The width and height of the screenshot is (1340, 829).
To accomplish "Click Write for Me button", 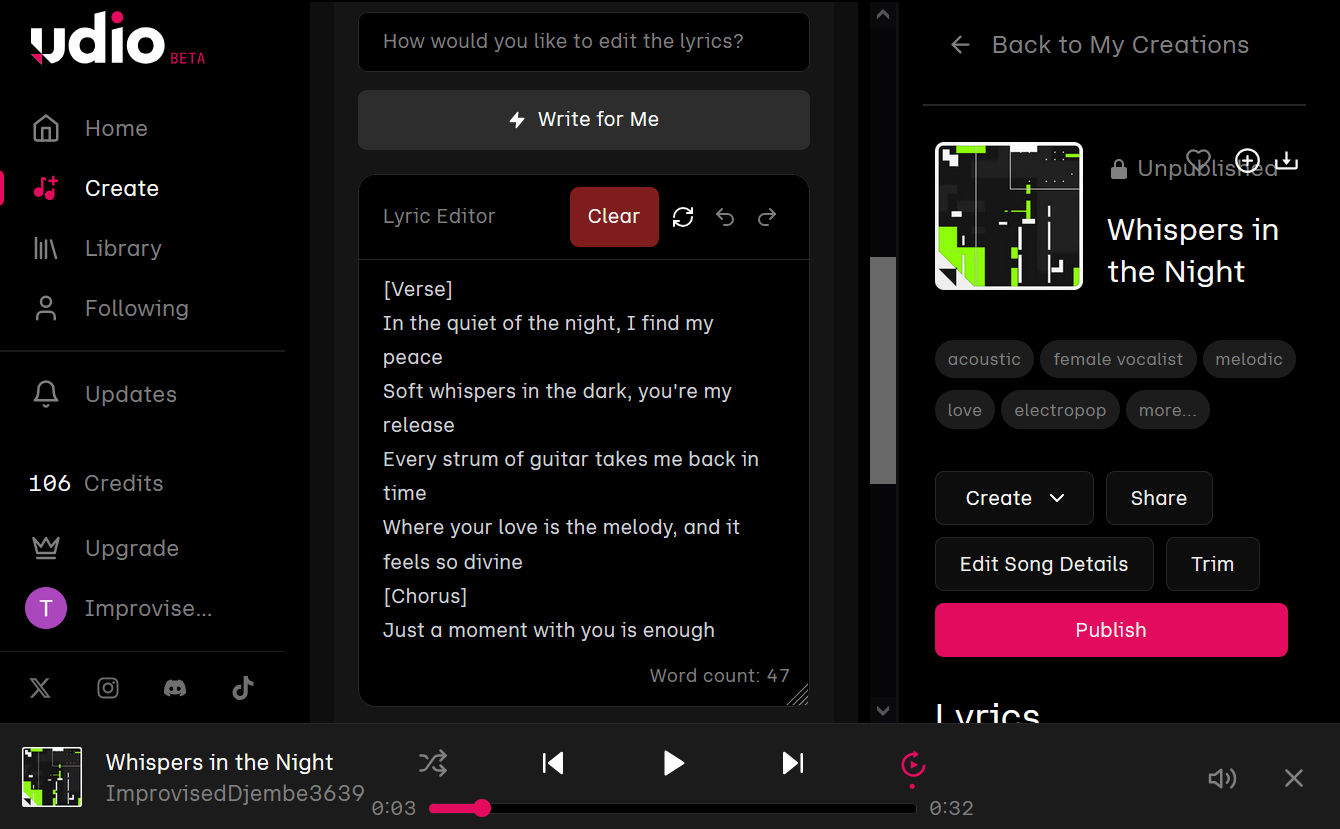I will 584,119.
